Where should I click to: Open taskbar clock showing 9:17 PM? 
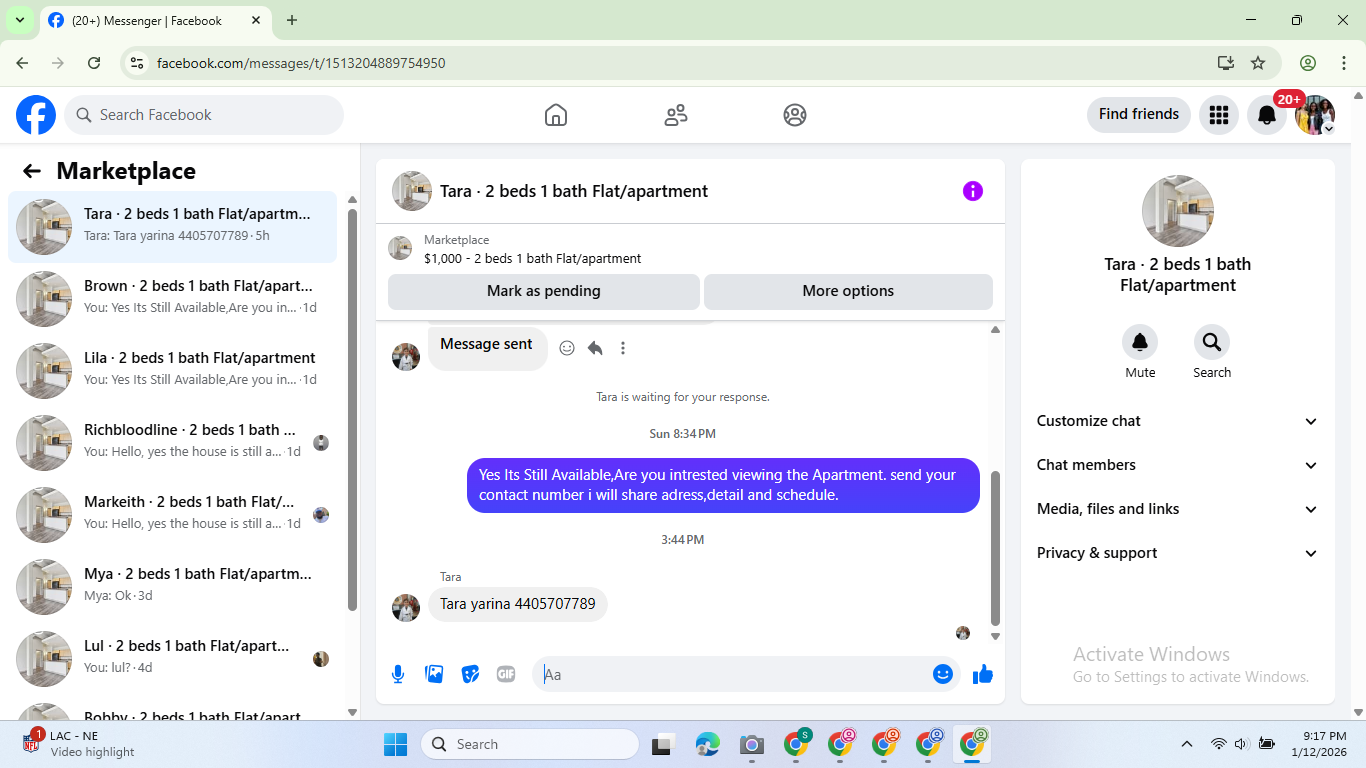tap(1318, 744)
